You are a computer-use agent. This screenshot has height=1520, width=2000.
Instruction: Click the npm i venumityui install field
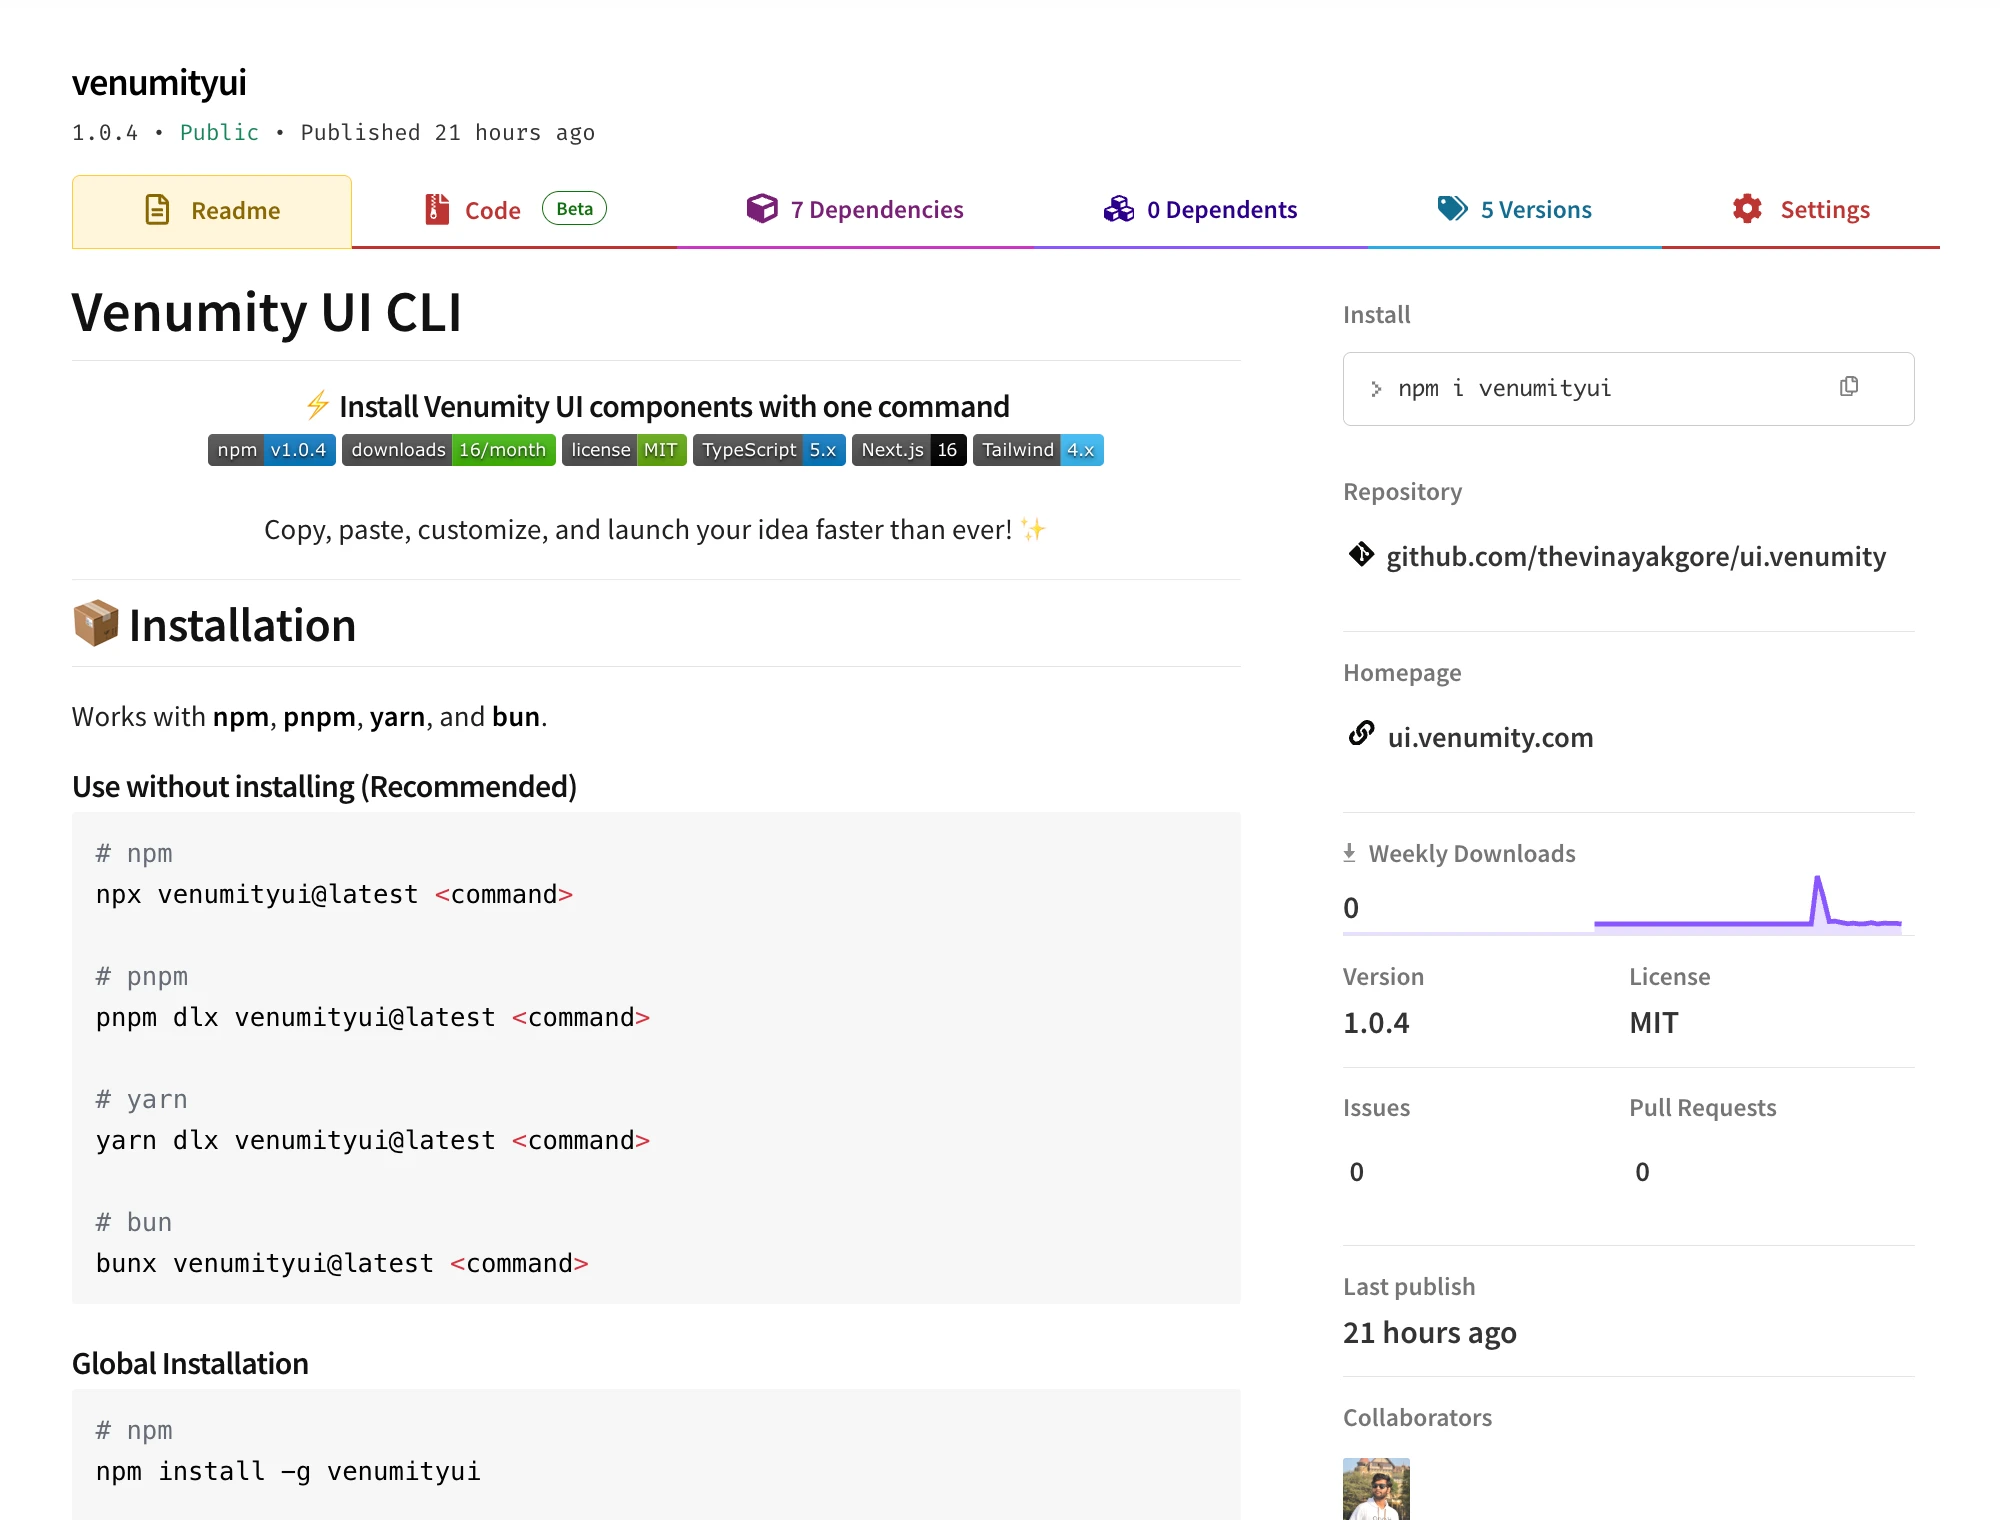click(x=1628, y=389)
